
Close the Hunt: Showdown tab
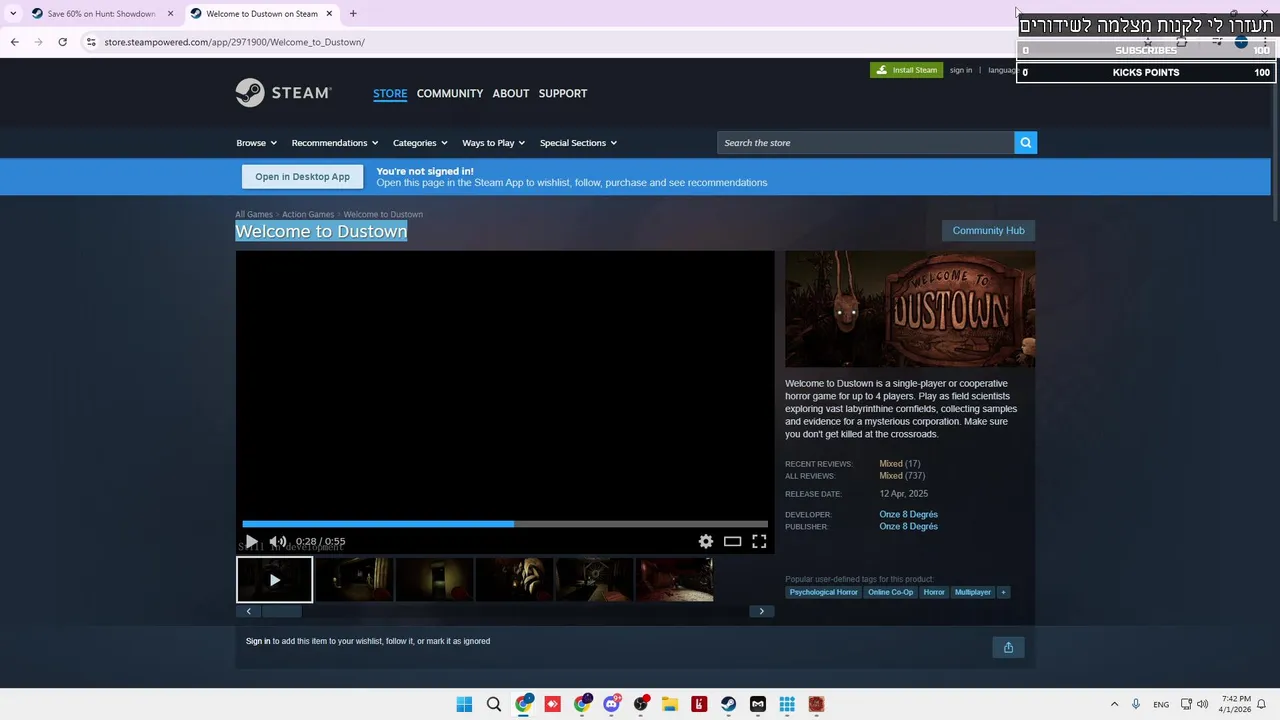(x=170, y=14)
